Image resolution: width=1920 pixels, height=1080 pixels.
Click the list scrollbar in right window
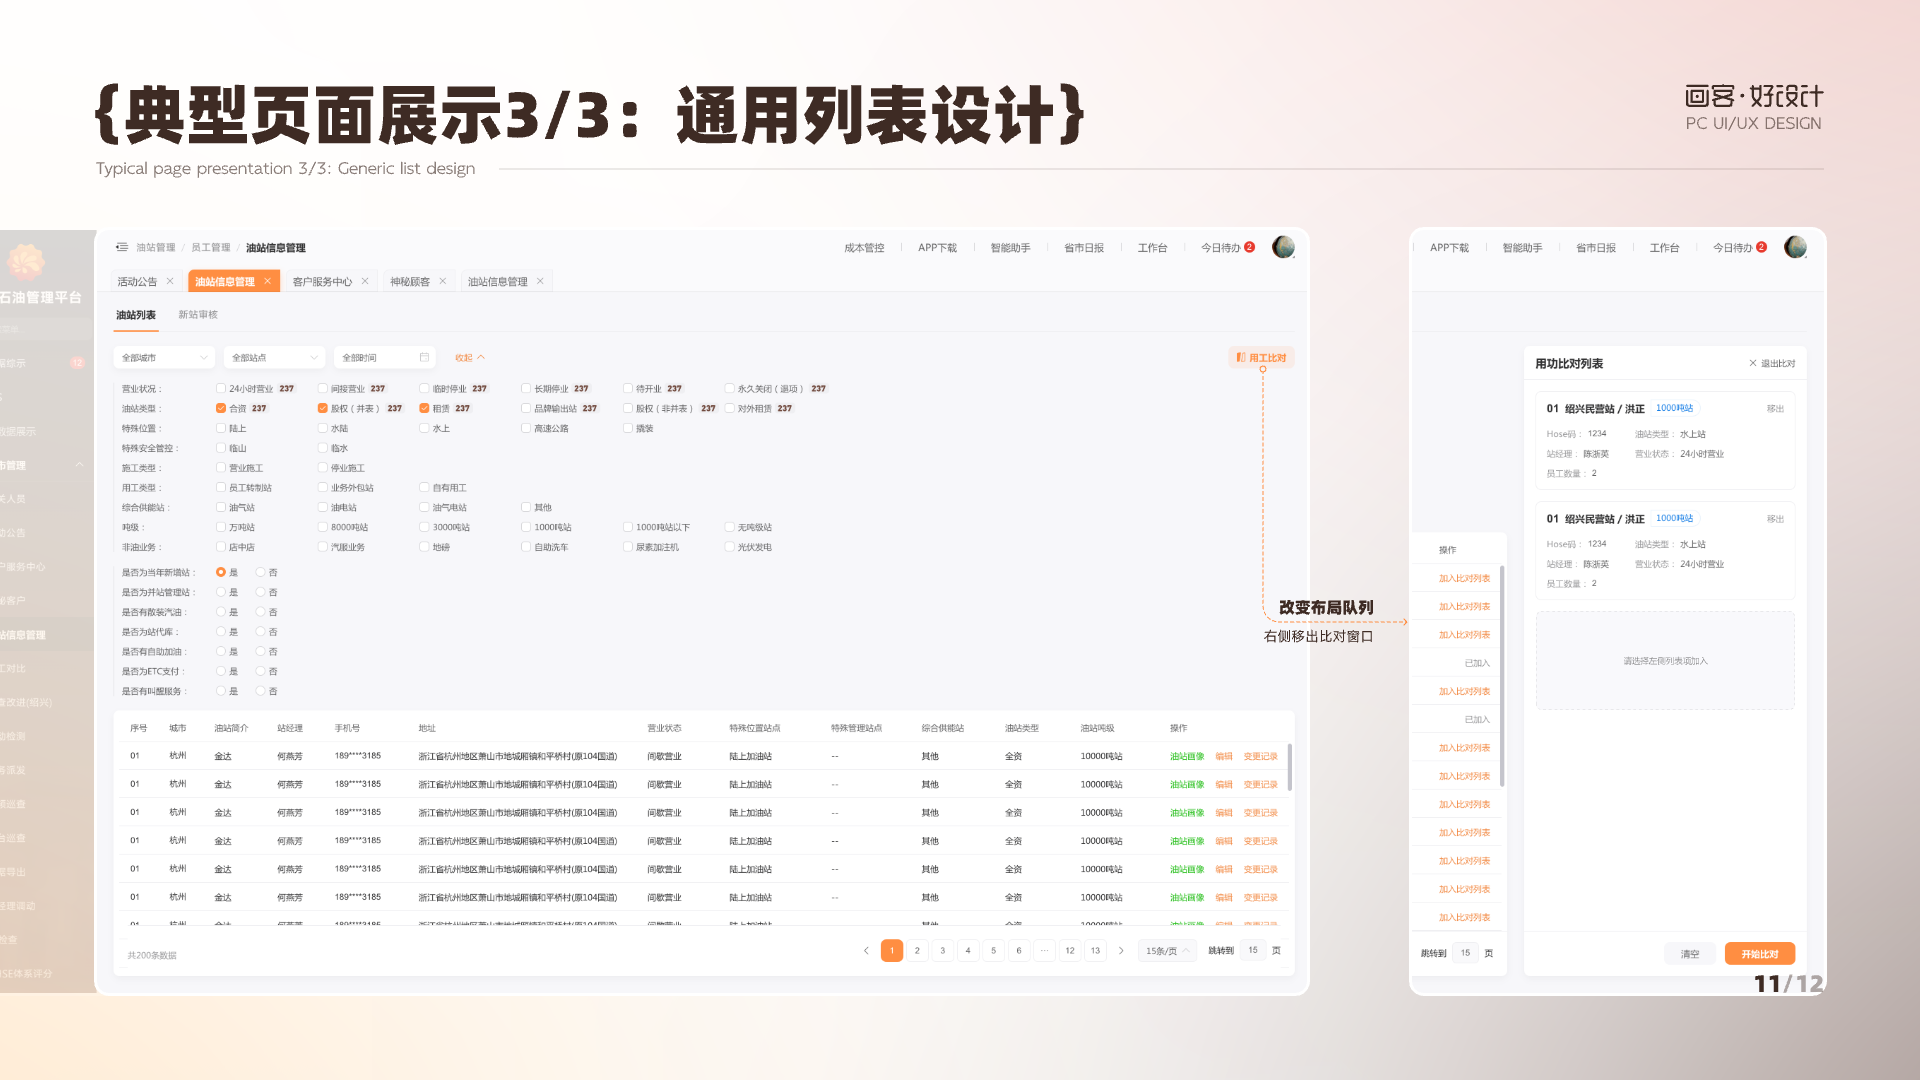click(x=1502, y=675)
